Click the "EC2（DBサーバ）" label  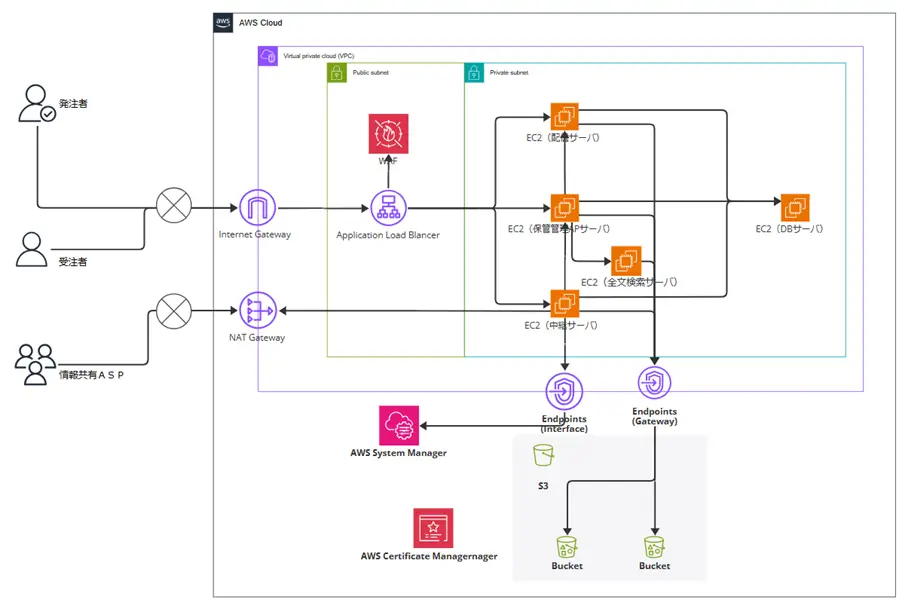click(x=789, y=229)
